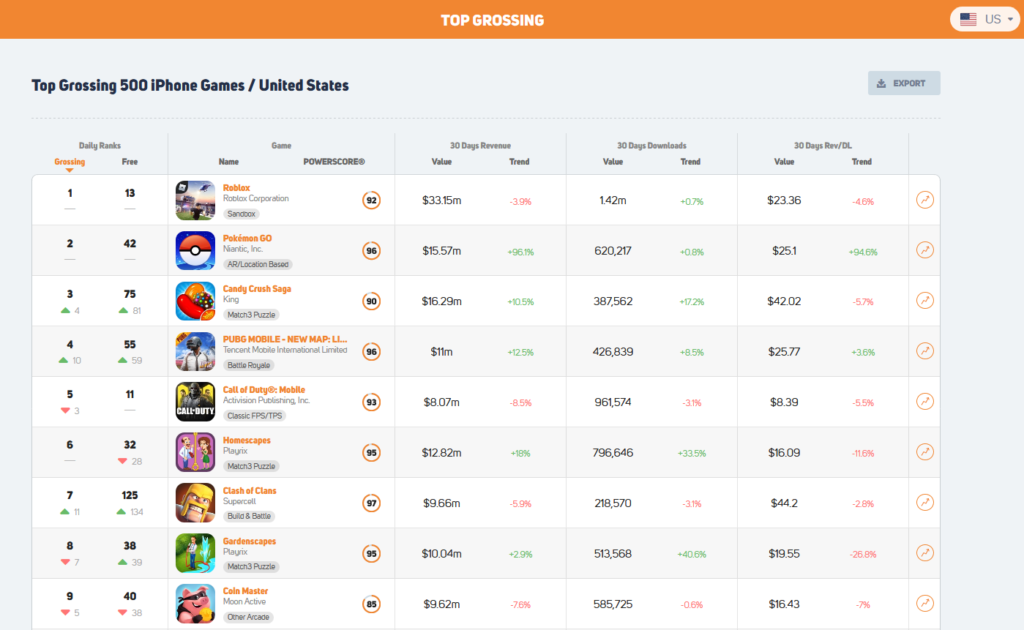Screen dimensions: 1024x630
Task: Sort by POWERSCORE column header
Action: point(334,162)
